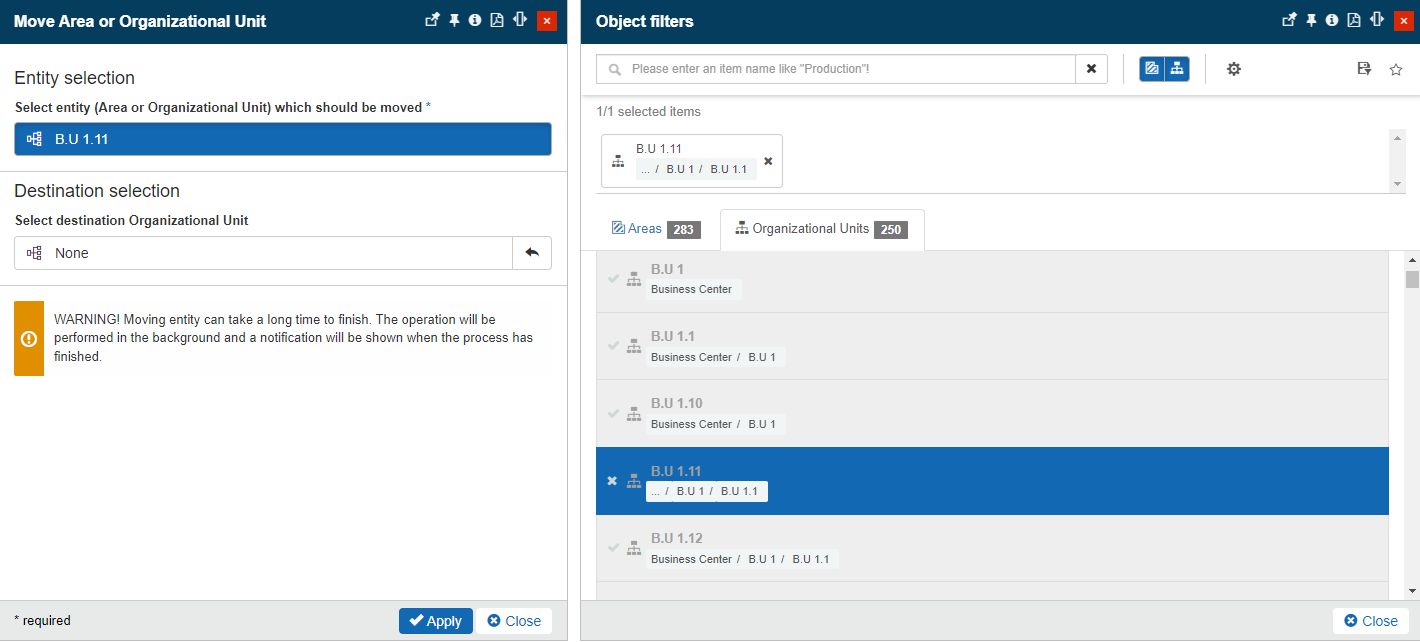Image resolution: width=1420 pixels, height=642 pixels.
Task: Deselect the highlighted B.U 1.11 list row
Action: pos(612,481)
